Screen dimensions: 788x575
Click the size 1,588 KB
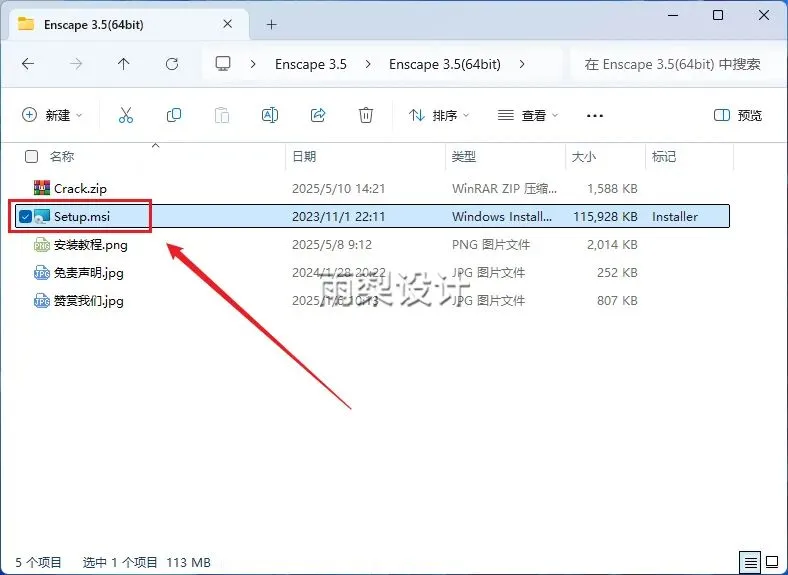point(612,188)
